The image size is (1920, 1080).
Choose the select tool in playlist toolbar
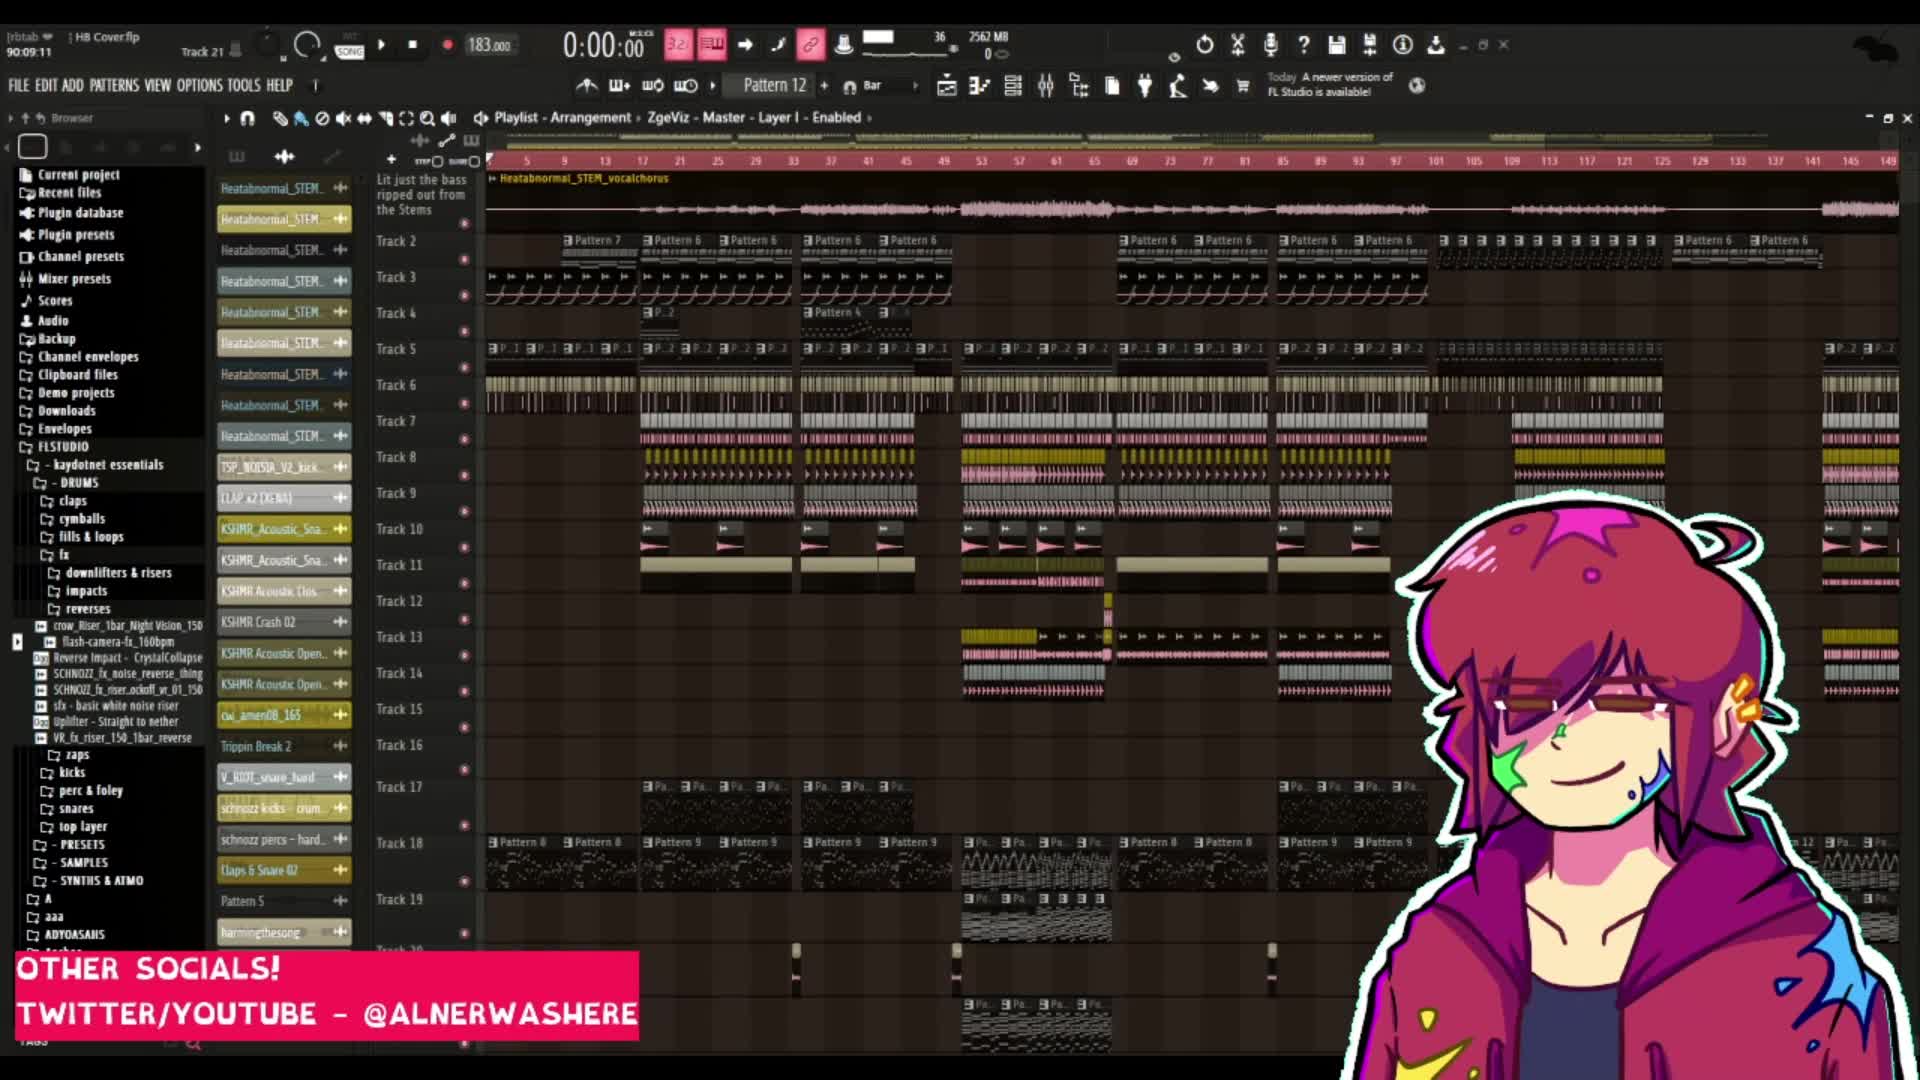406,118
